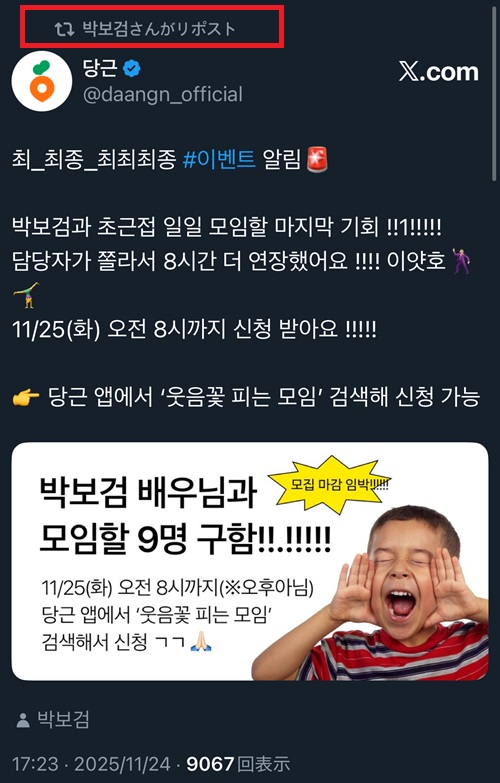Click the 박보검さんがリポスト repost label
Screen dimensions: 500x783
click(158, 29)
